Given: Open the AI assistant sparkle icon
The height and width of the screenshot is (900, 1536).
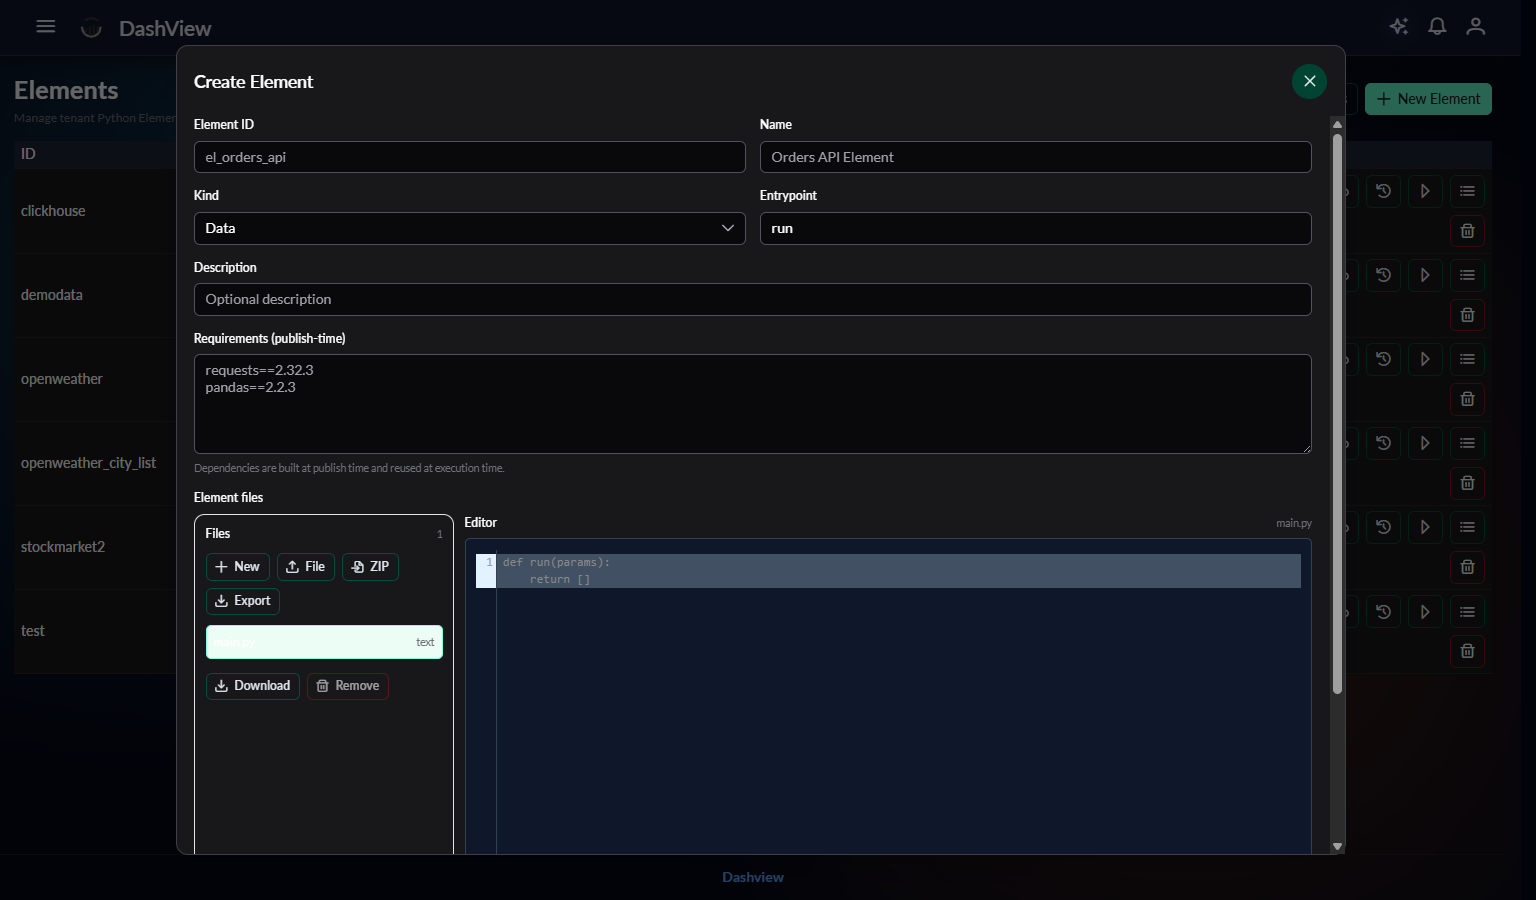Looking at the screenshot, I should pyautogui.click(x=1399, y=26).
